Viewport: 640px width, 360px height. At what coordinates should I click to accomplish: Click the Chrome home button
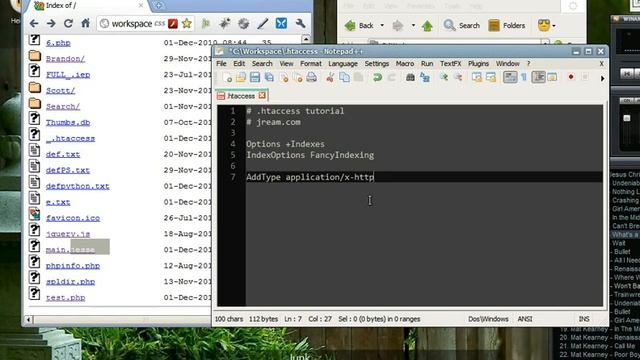[x=85, y=23]
